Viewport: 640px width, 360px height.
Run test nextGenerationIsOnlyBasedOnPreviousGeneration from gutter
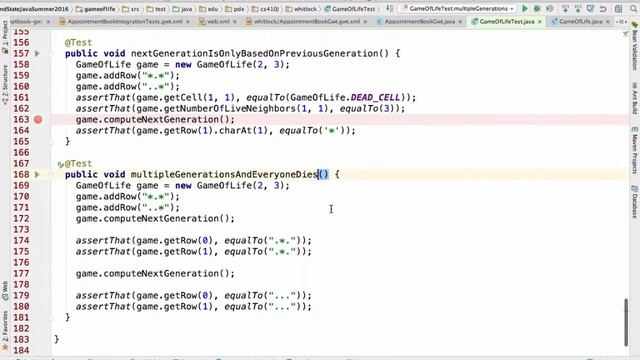click(37, 53)
